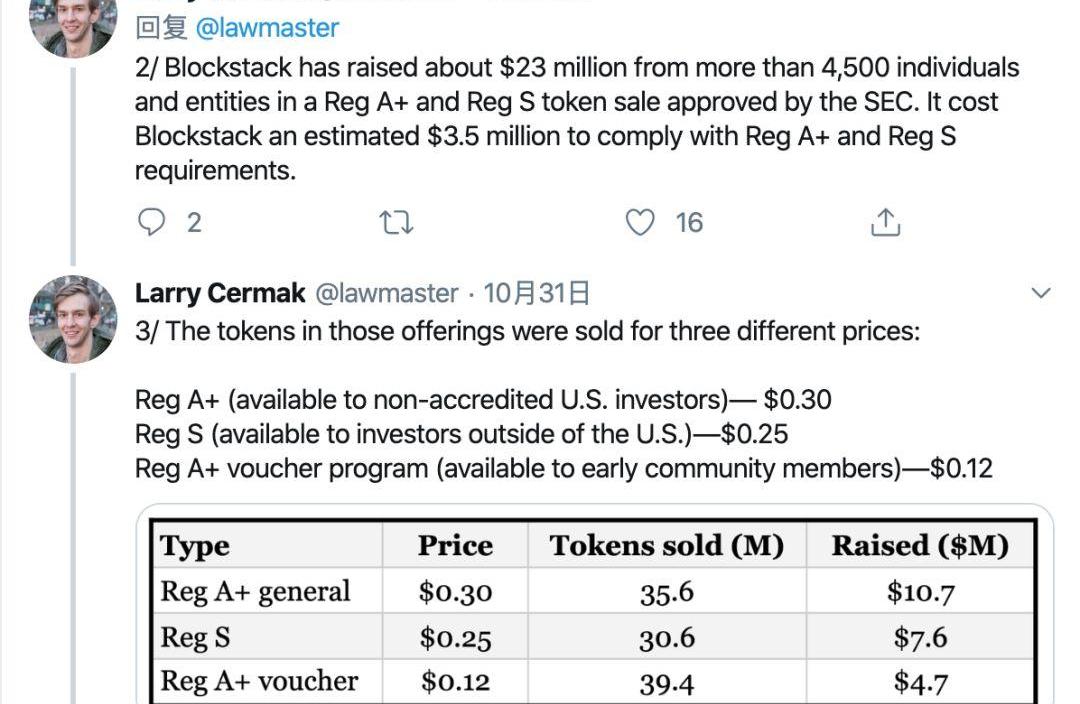Image resolution: width=1080 pixels, height=704 pixels.
Task: Click the 2/ Blockstack tweet text
Action: (577, 118)
